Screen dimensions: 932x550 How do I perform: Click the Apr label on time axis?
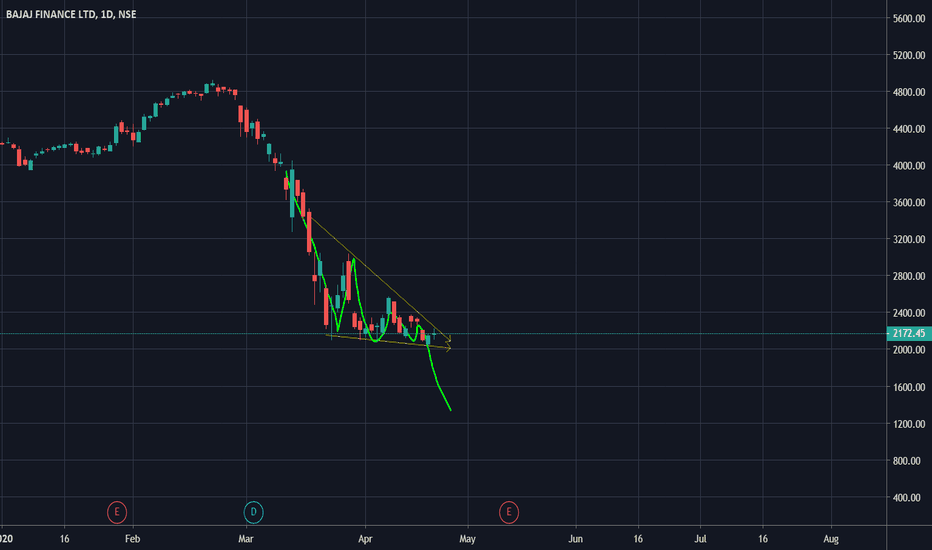coord(365,539)
